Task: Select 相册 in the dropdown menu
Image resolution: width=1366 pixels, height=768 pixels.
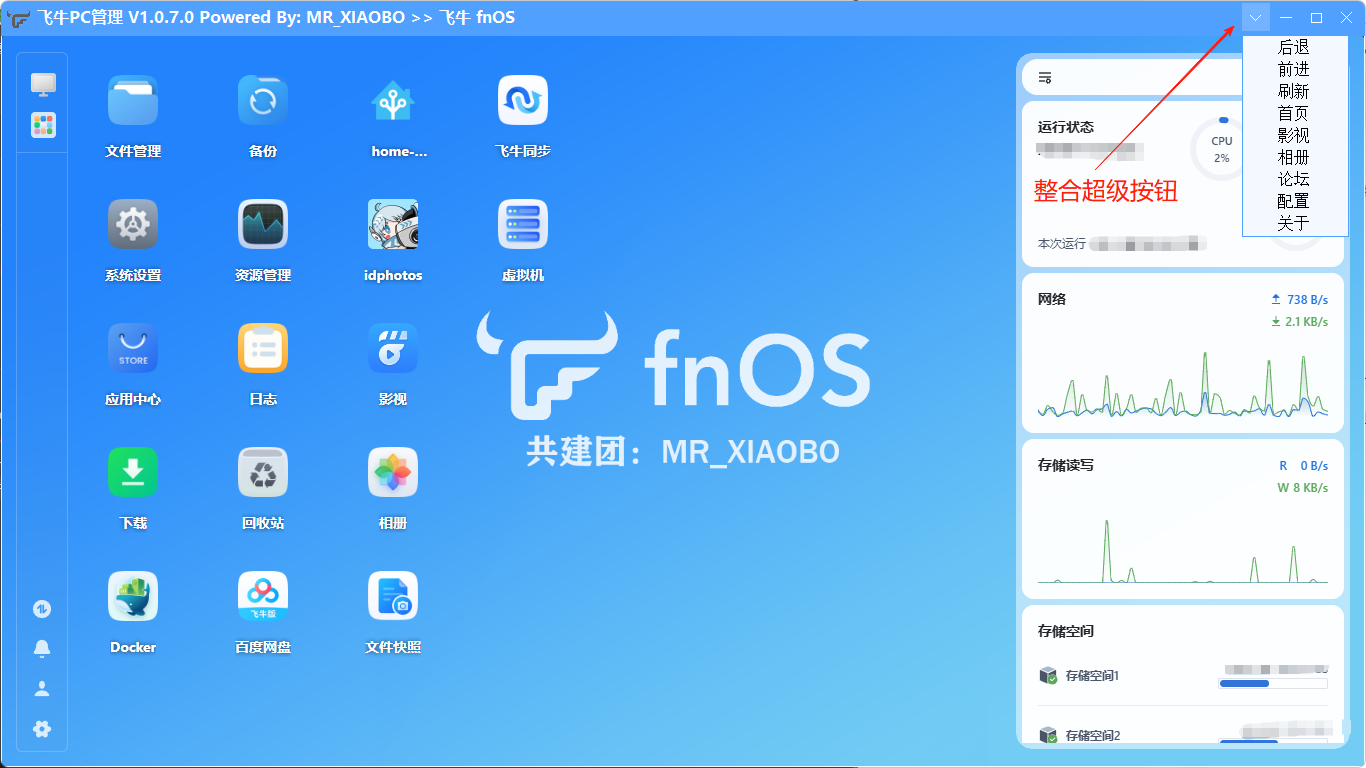Action: [1294, 157]
